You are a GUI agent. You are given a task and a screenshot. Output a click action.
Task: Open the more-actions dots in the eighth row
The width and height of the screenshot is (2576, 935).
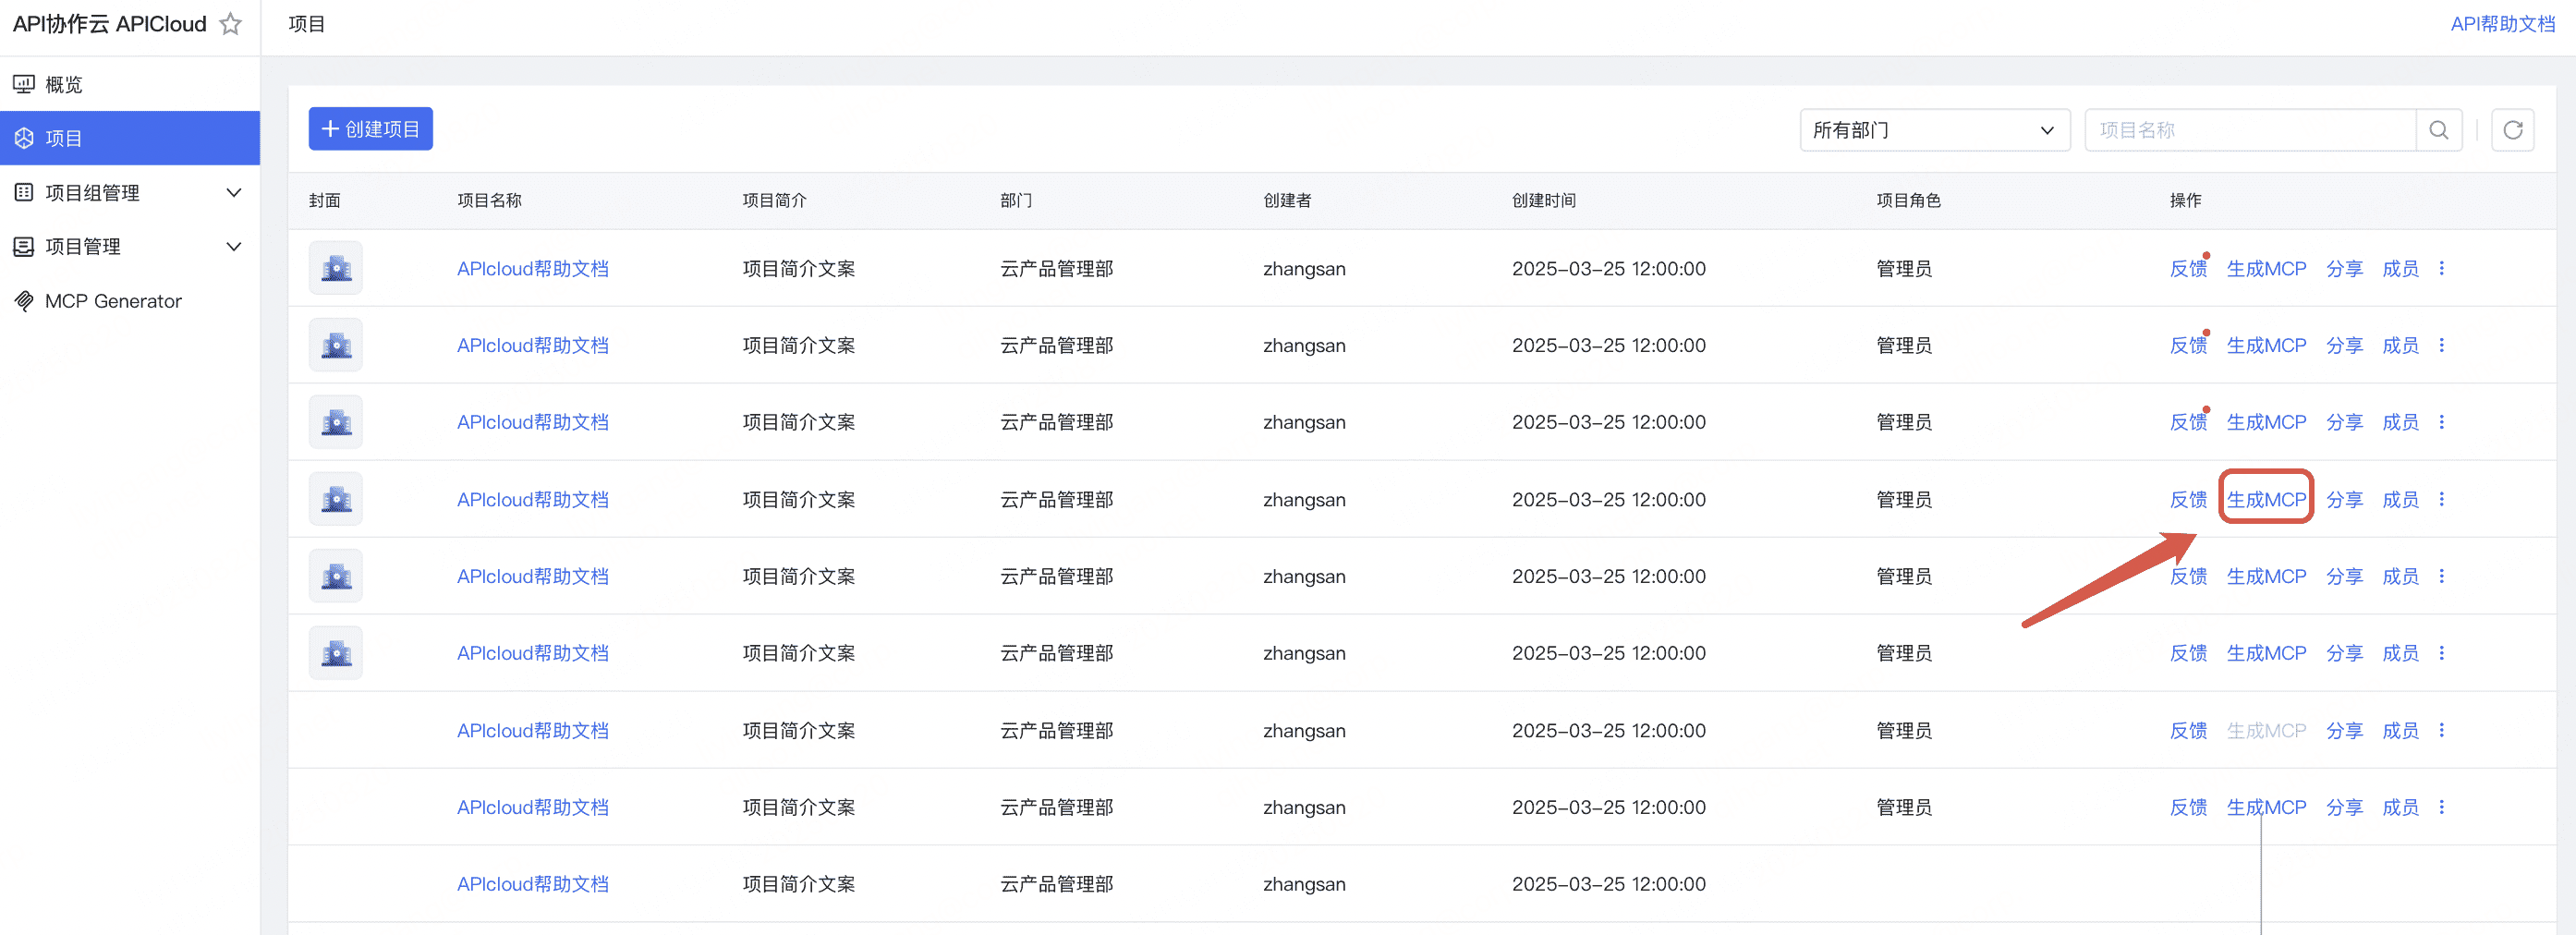(2441, 807)
